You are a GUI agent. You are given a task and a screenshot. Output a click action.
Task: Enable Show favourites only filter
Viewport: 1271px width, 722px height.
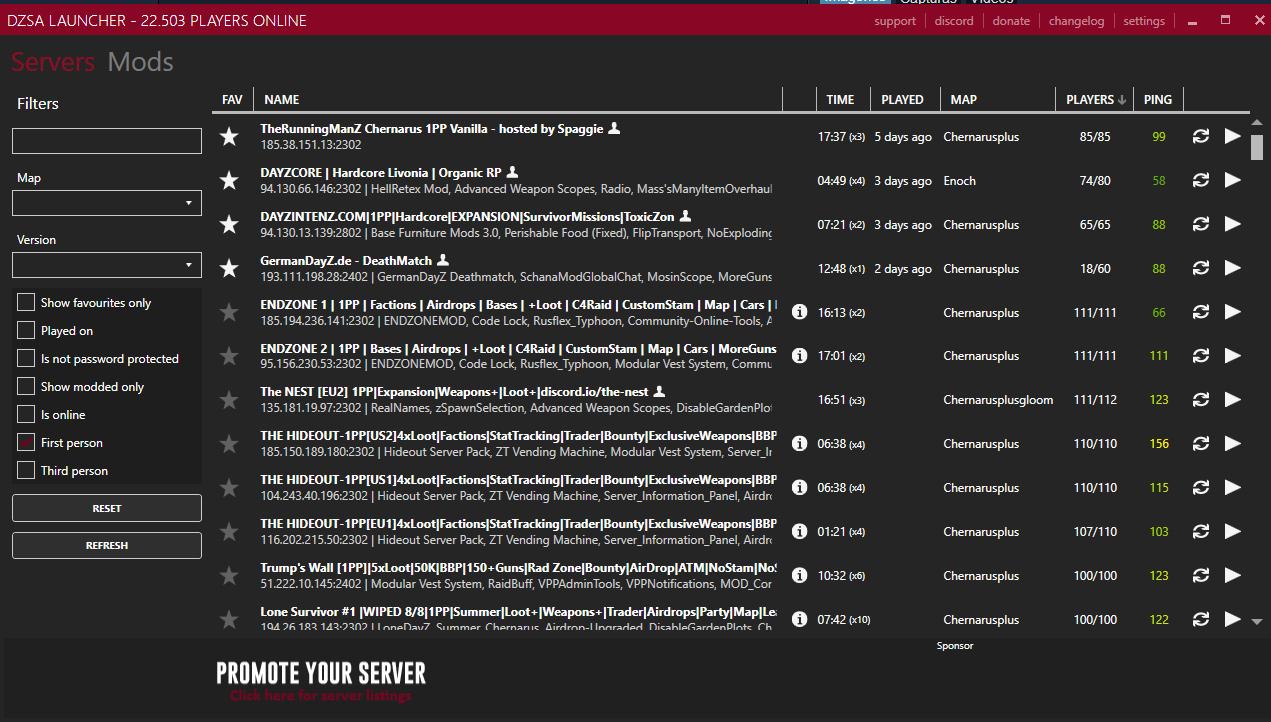(26, 302)
